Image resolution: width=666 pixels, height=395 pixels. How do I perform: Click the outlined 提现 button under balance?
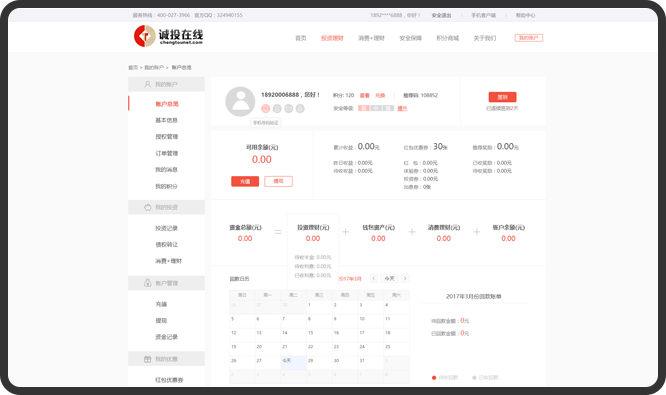coord(278,181)
